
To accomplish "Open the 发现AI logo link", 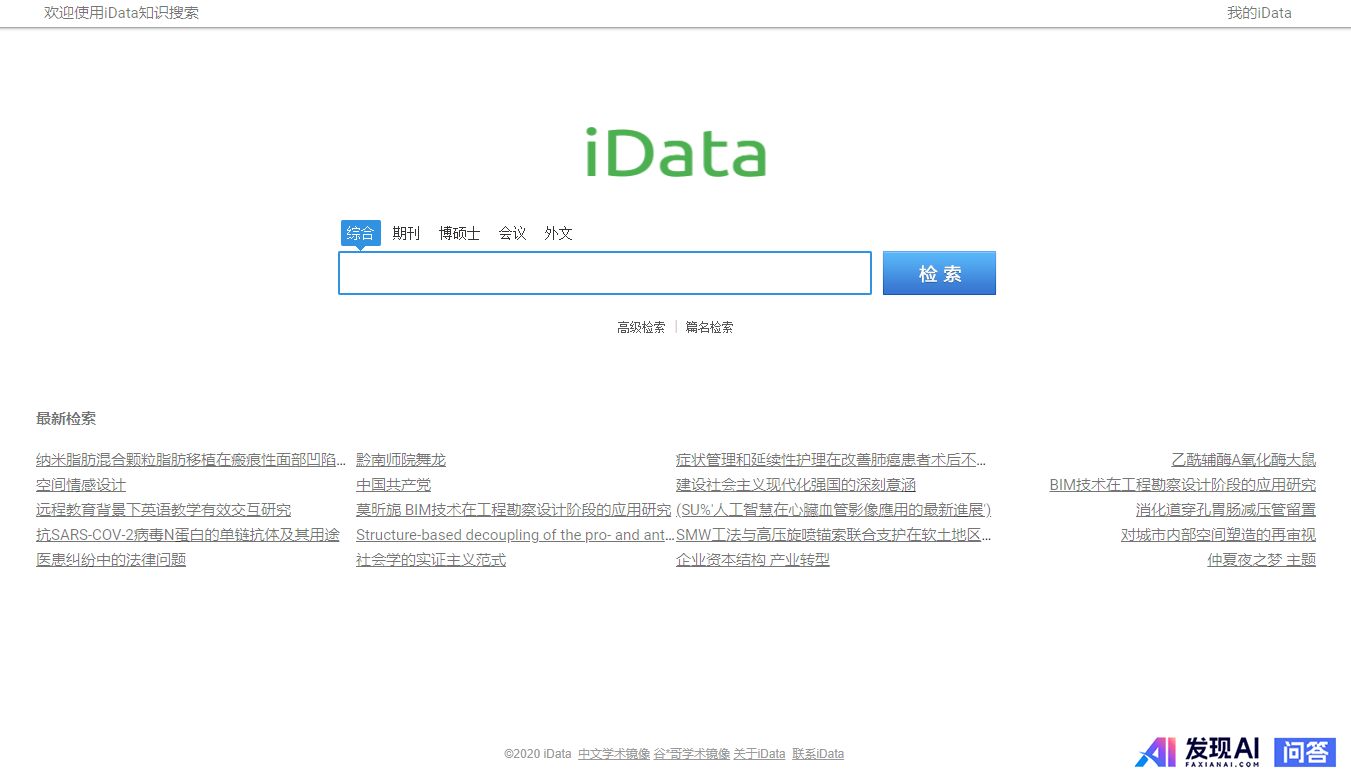I will [1198, 752].
